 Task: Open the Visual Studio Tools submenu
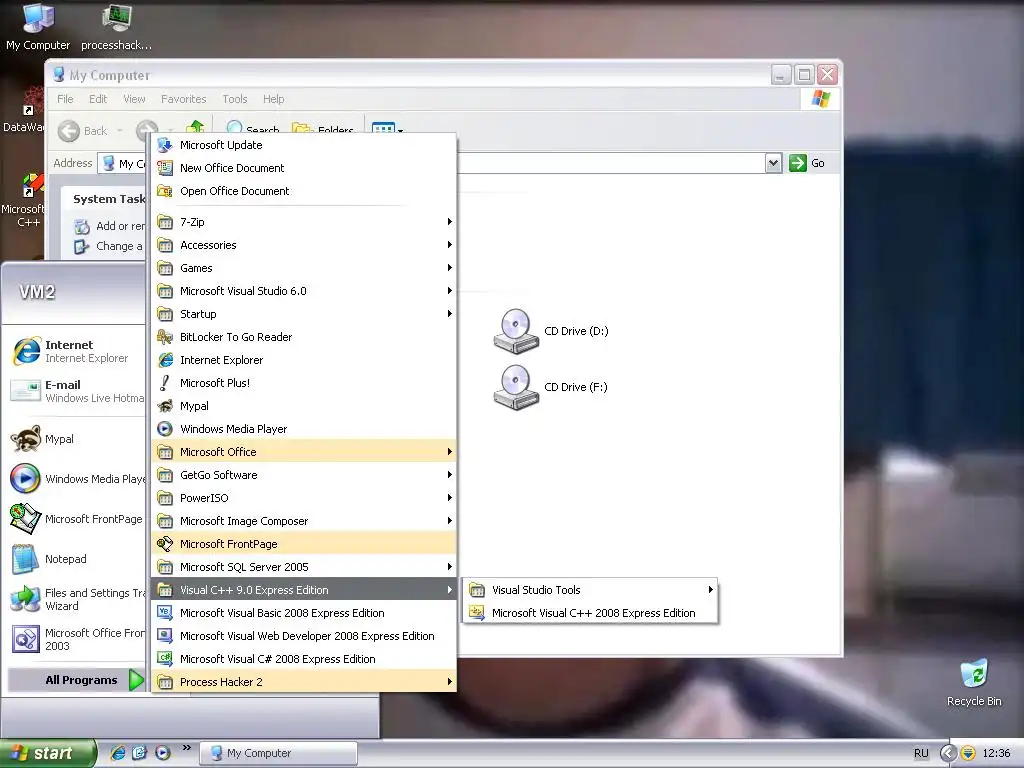click(x=590, y=590)
